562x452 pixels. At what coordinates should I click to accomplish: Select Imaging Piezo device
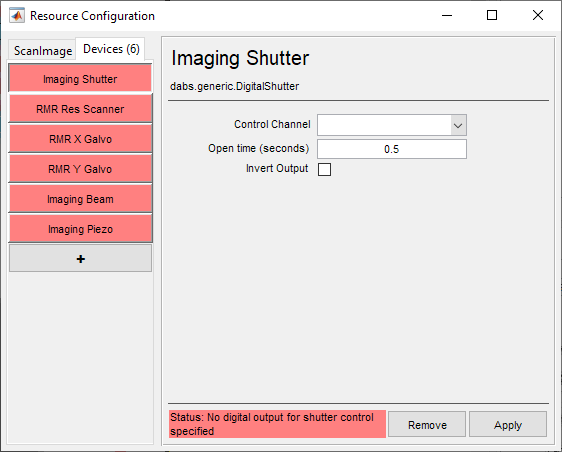pyautogui.click(x=80, y=229)
